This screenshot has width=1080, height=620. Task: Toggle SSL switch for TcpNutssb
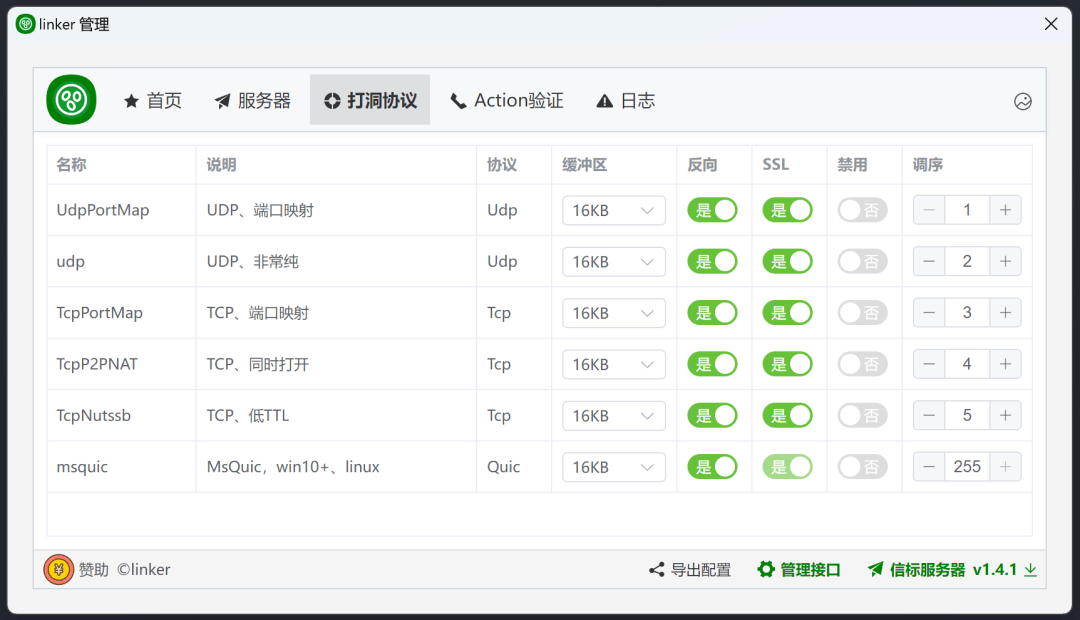(787, 415)
